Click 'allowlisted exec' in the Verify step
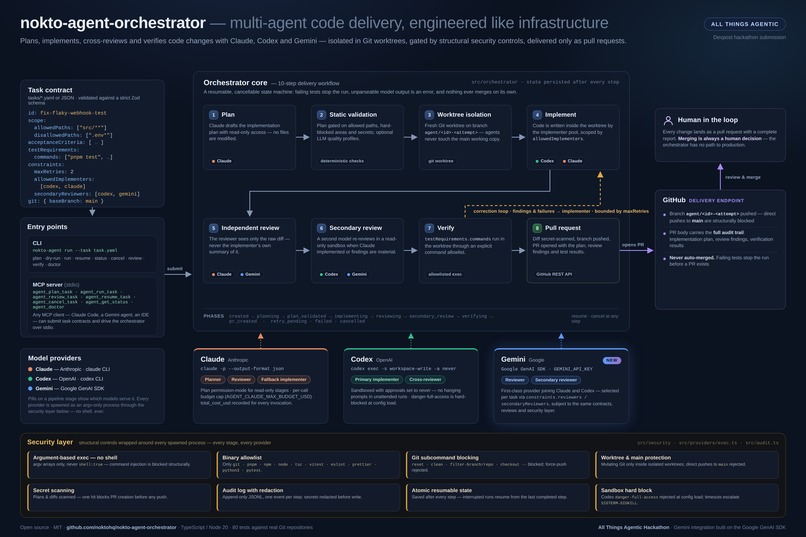This screenshot has height=537, width=806. (445, 274)
